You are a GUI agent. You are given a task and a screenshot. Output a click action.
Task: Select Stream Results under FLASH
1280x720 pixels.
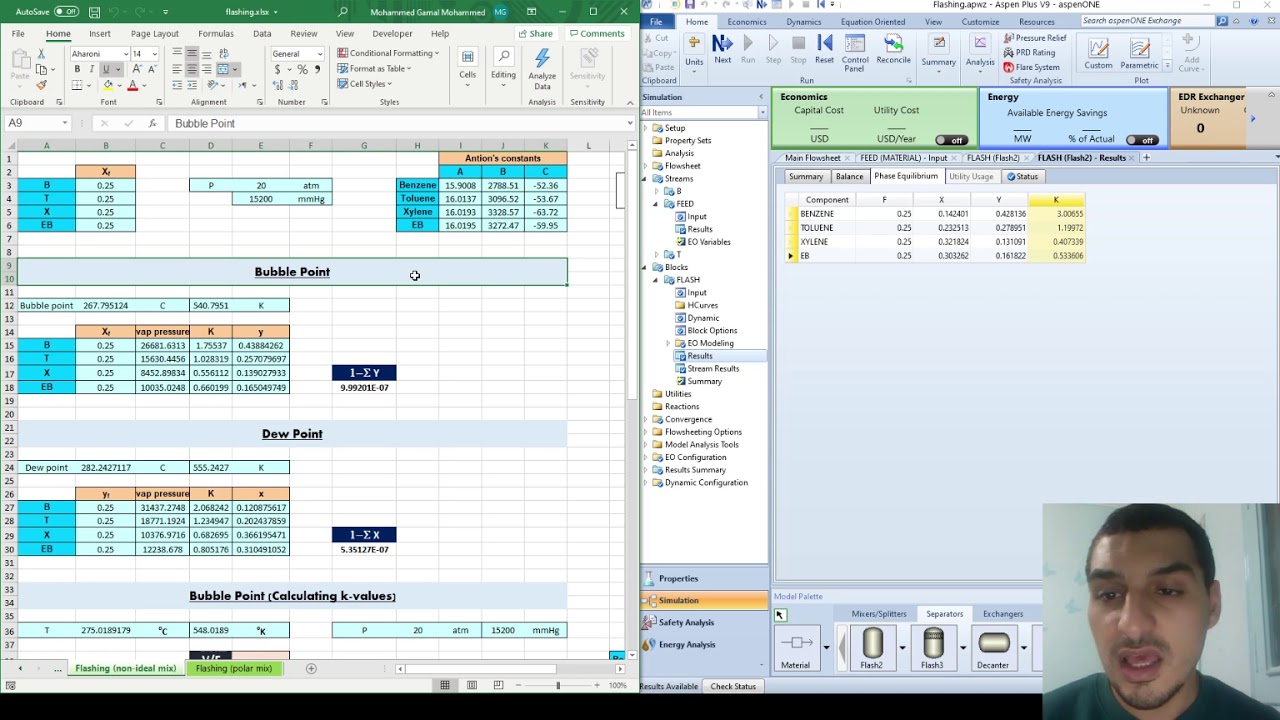(713, 368)
